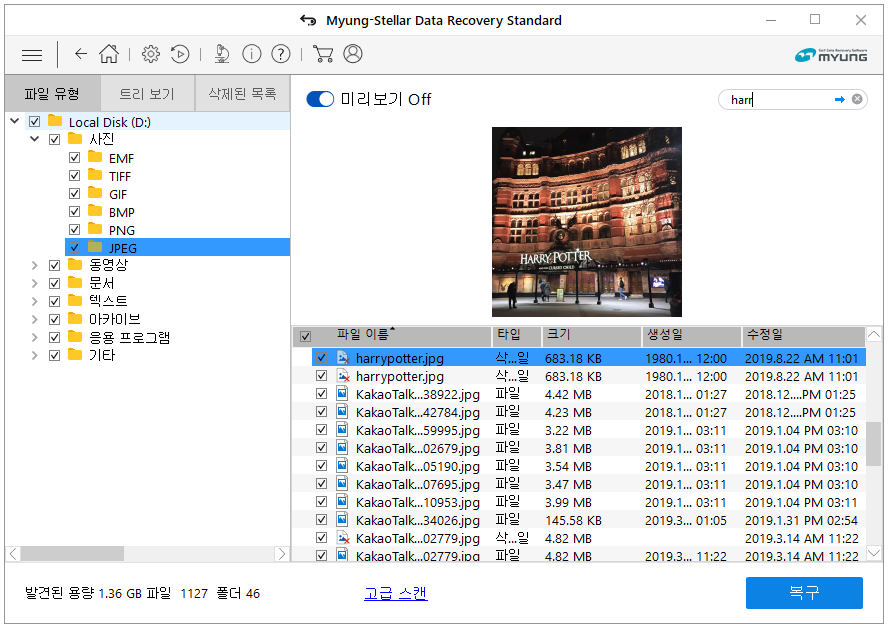Screen dimensions: 889x626
Task: Expand the 텍스트 folder node
Action: (35, 301)
